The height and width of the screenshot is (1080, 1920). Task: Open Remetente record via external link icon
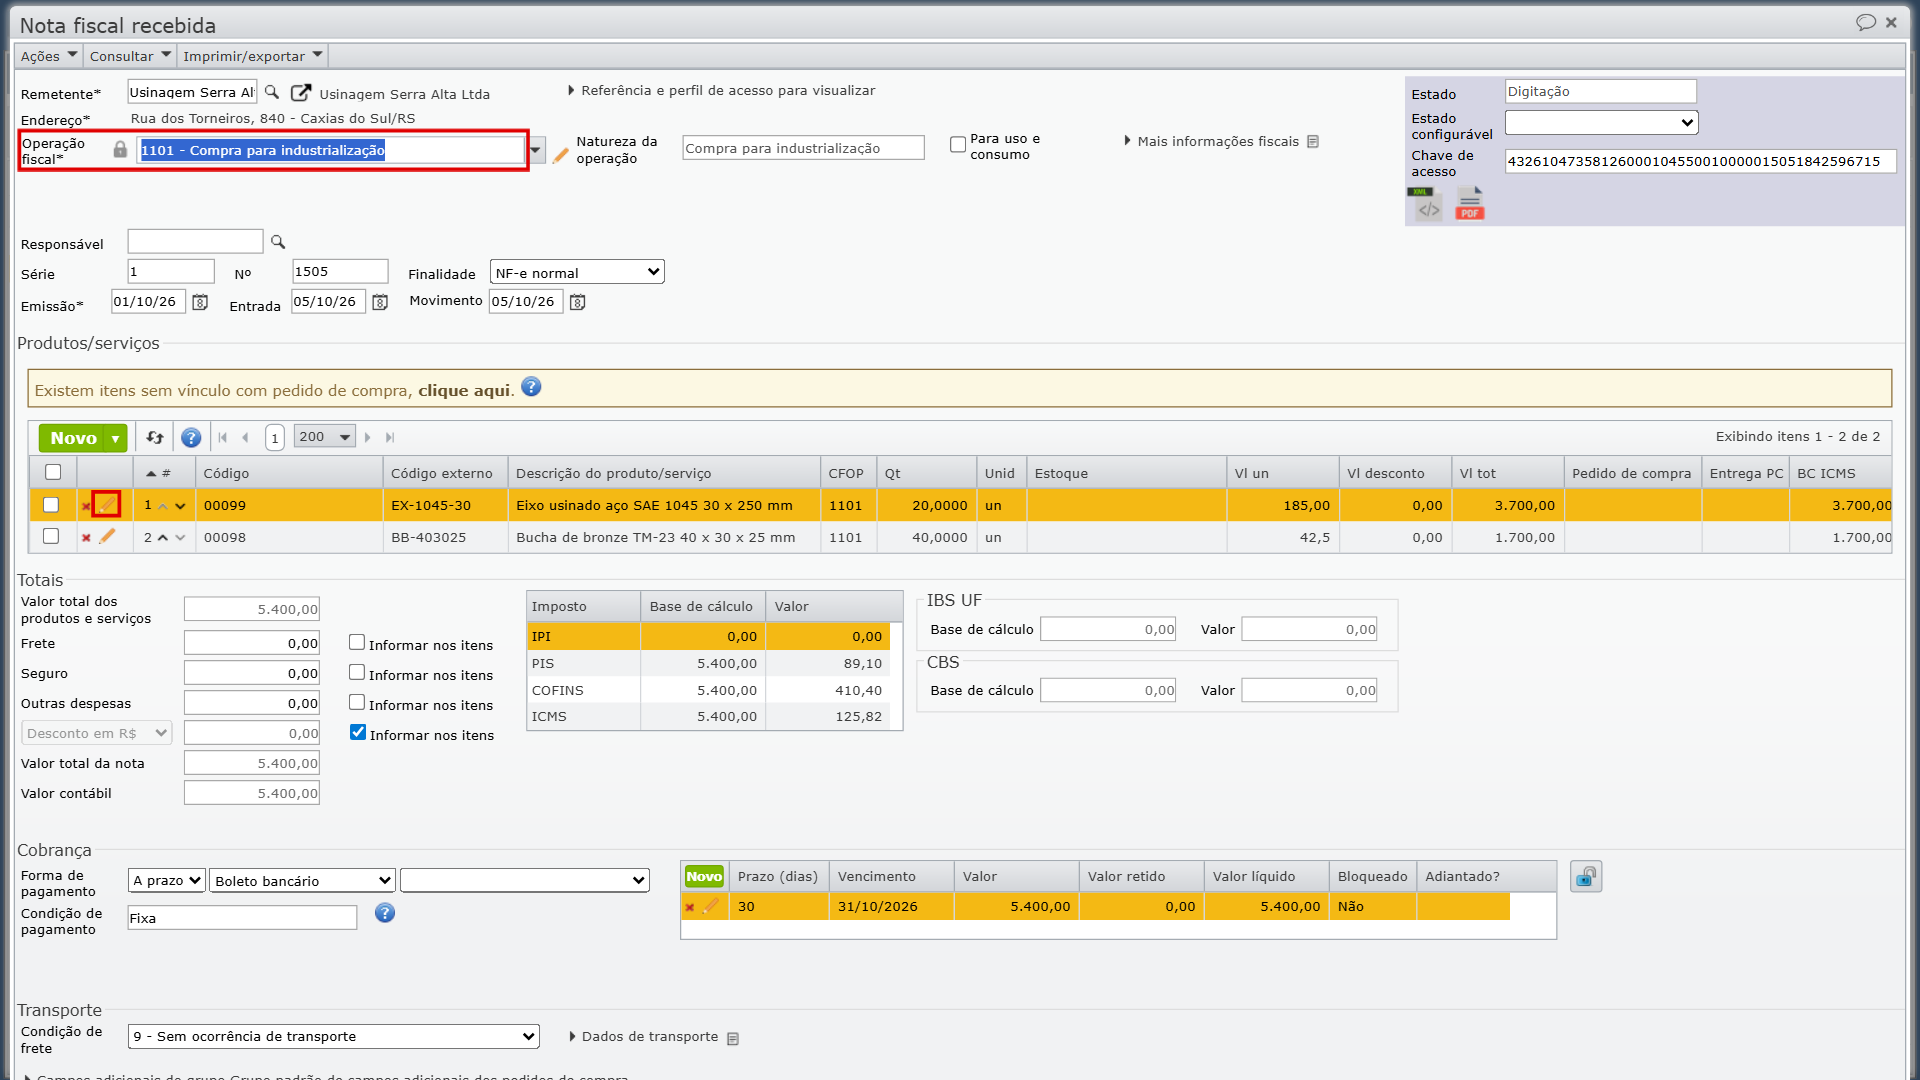coord(300,92)
